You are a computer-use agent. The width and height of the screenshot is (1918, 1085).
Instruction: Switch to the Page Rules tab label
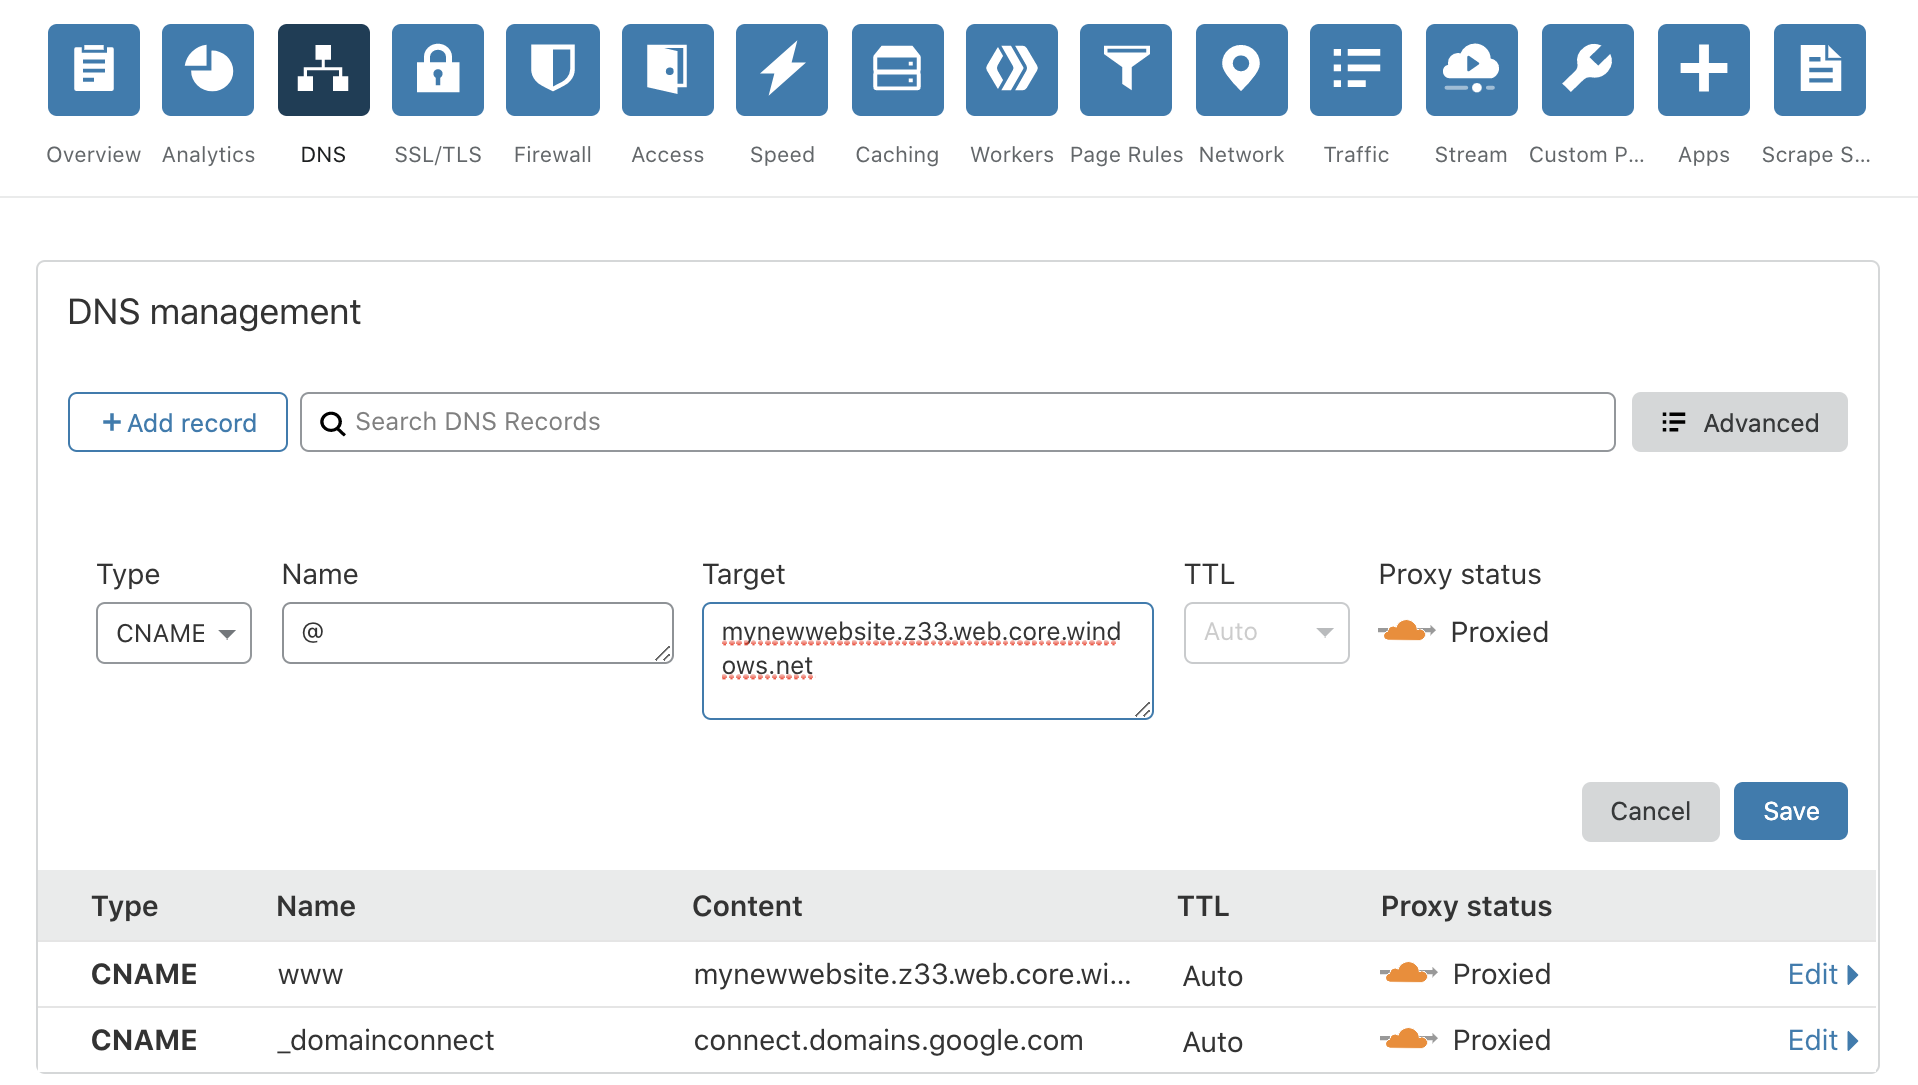[1126, 155]
